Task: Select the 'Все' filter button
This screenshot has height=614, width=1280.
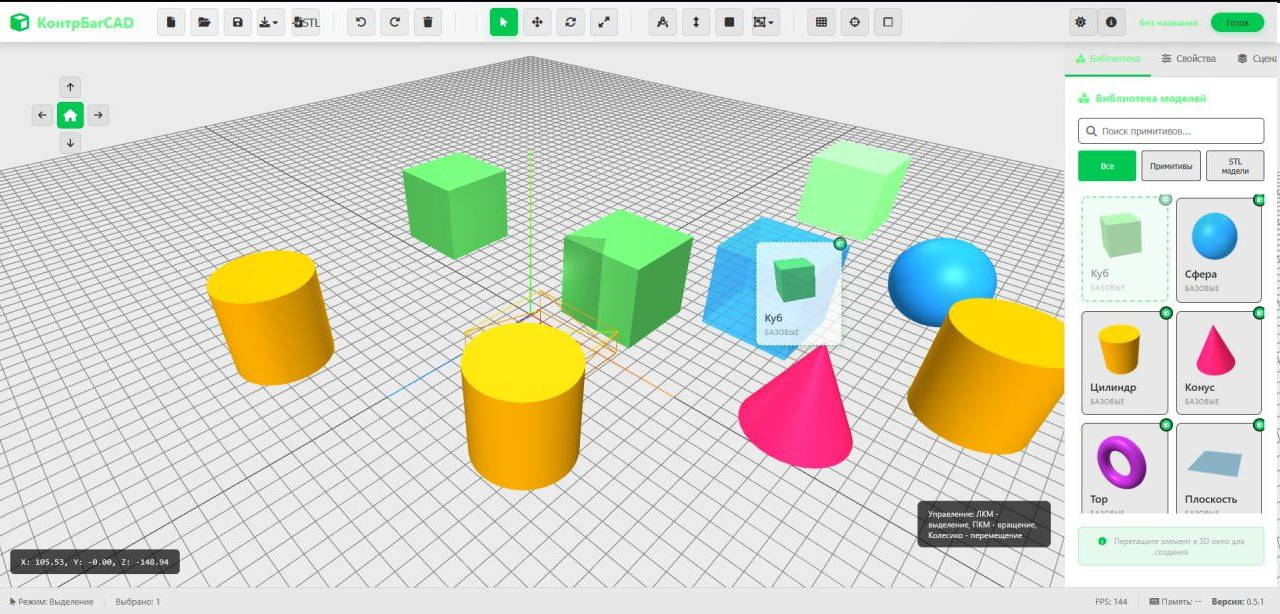Action: tap(1107, 166)
